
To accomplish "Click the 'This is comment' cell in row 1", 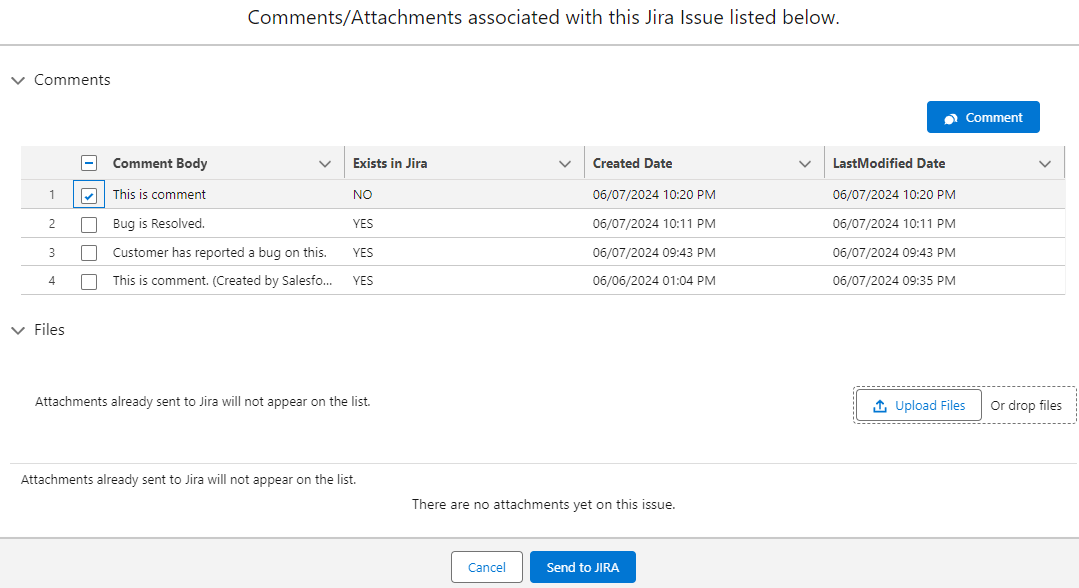I will tap(159, 195).
